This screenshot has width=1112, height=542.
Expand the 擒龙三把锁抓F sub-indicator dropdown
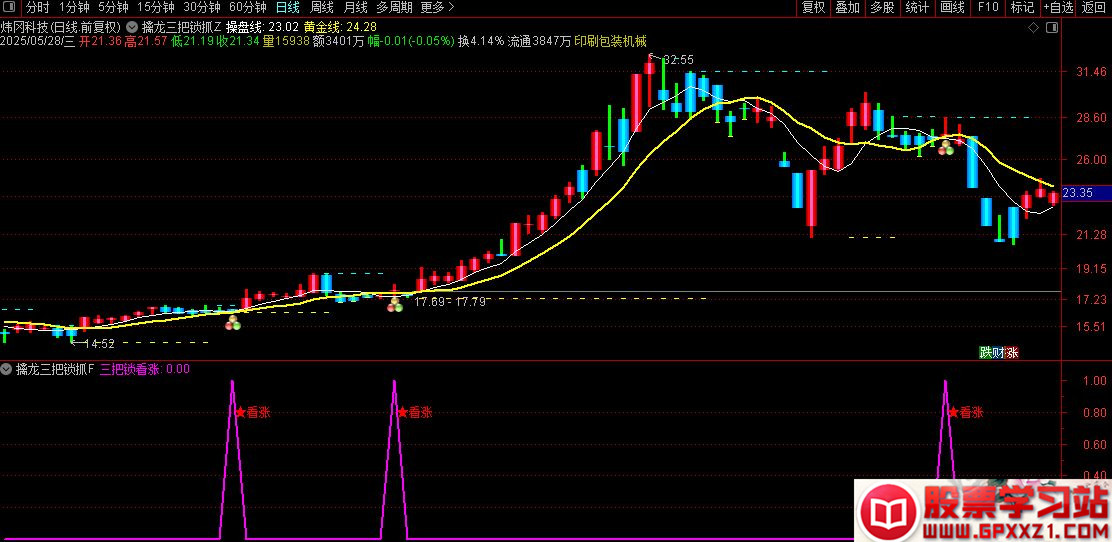tap(7, 369)
